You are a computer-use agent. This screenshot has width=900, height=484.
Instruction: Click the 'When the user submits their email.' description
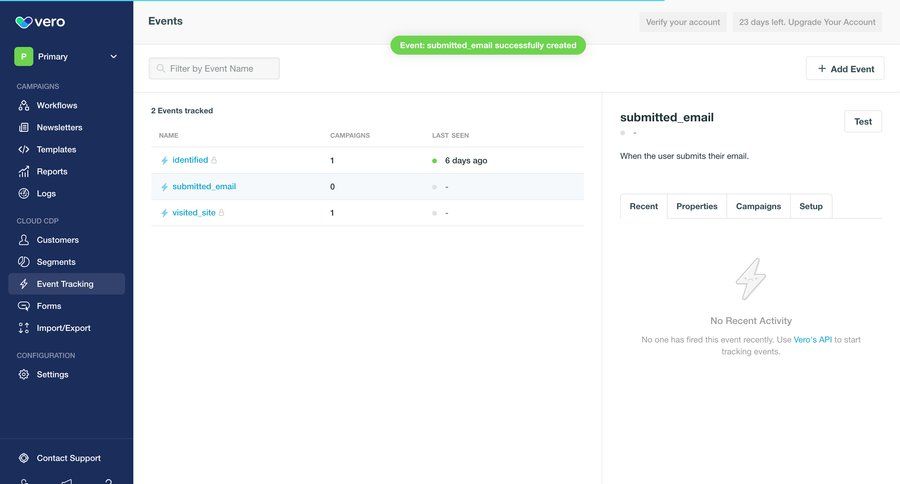(684, 156)
